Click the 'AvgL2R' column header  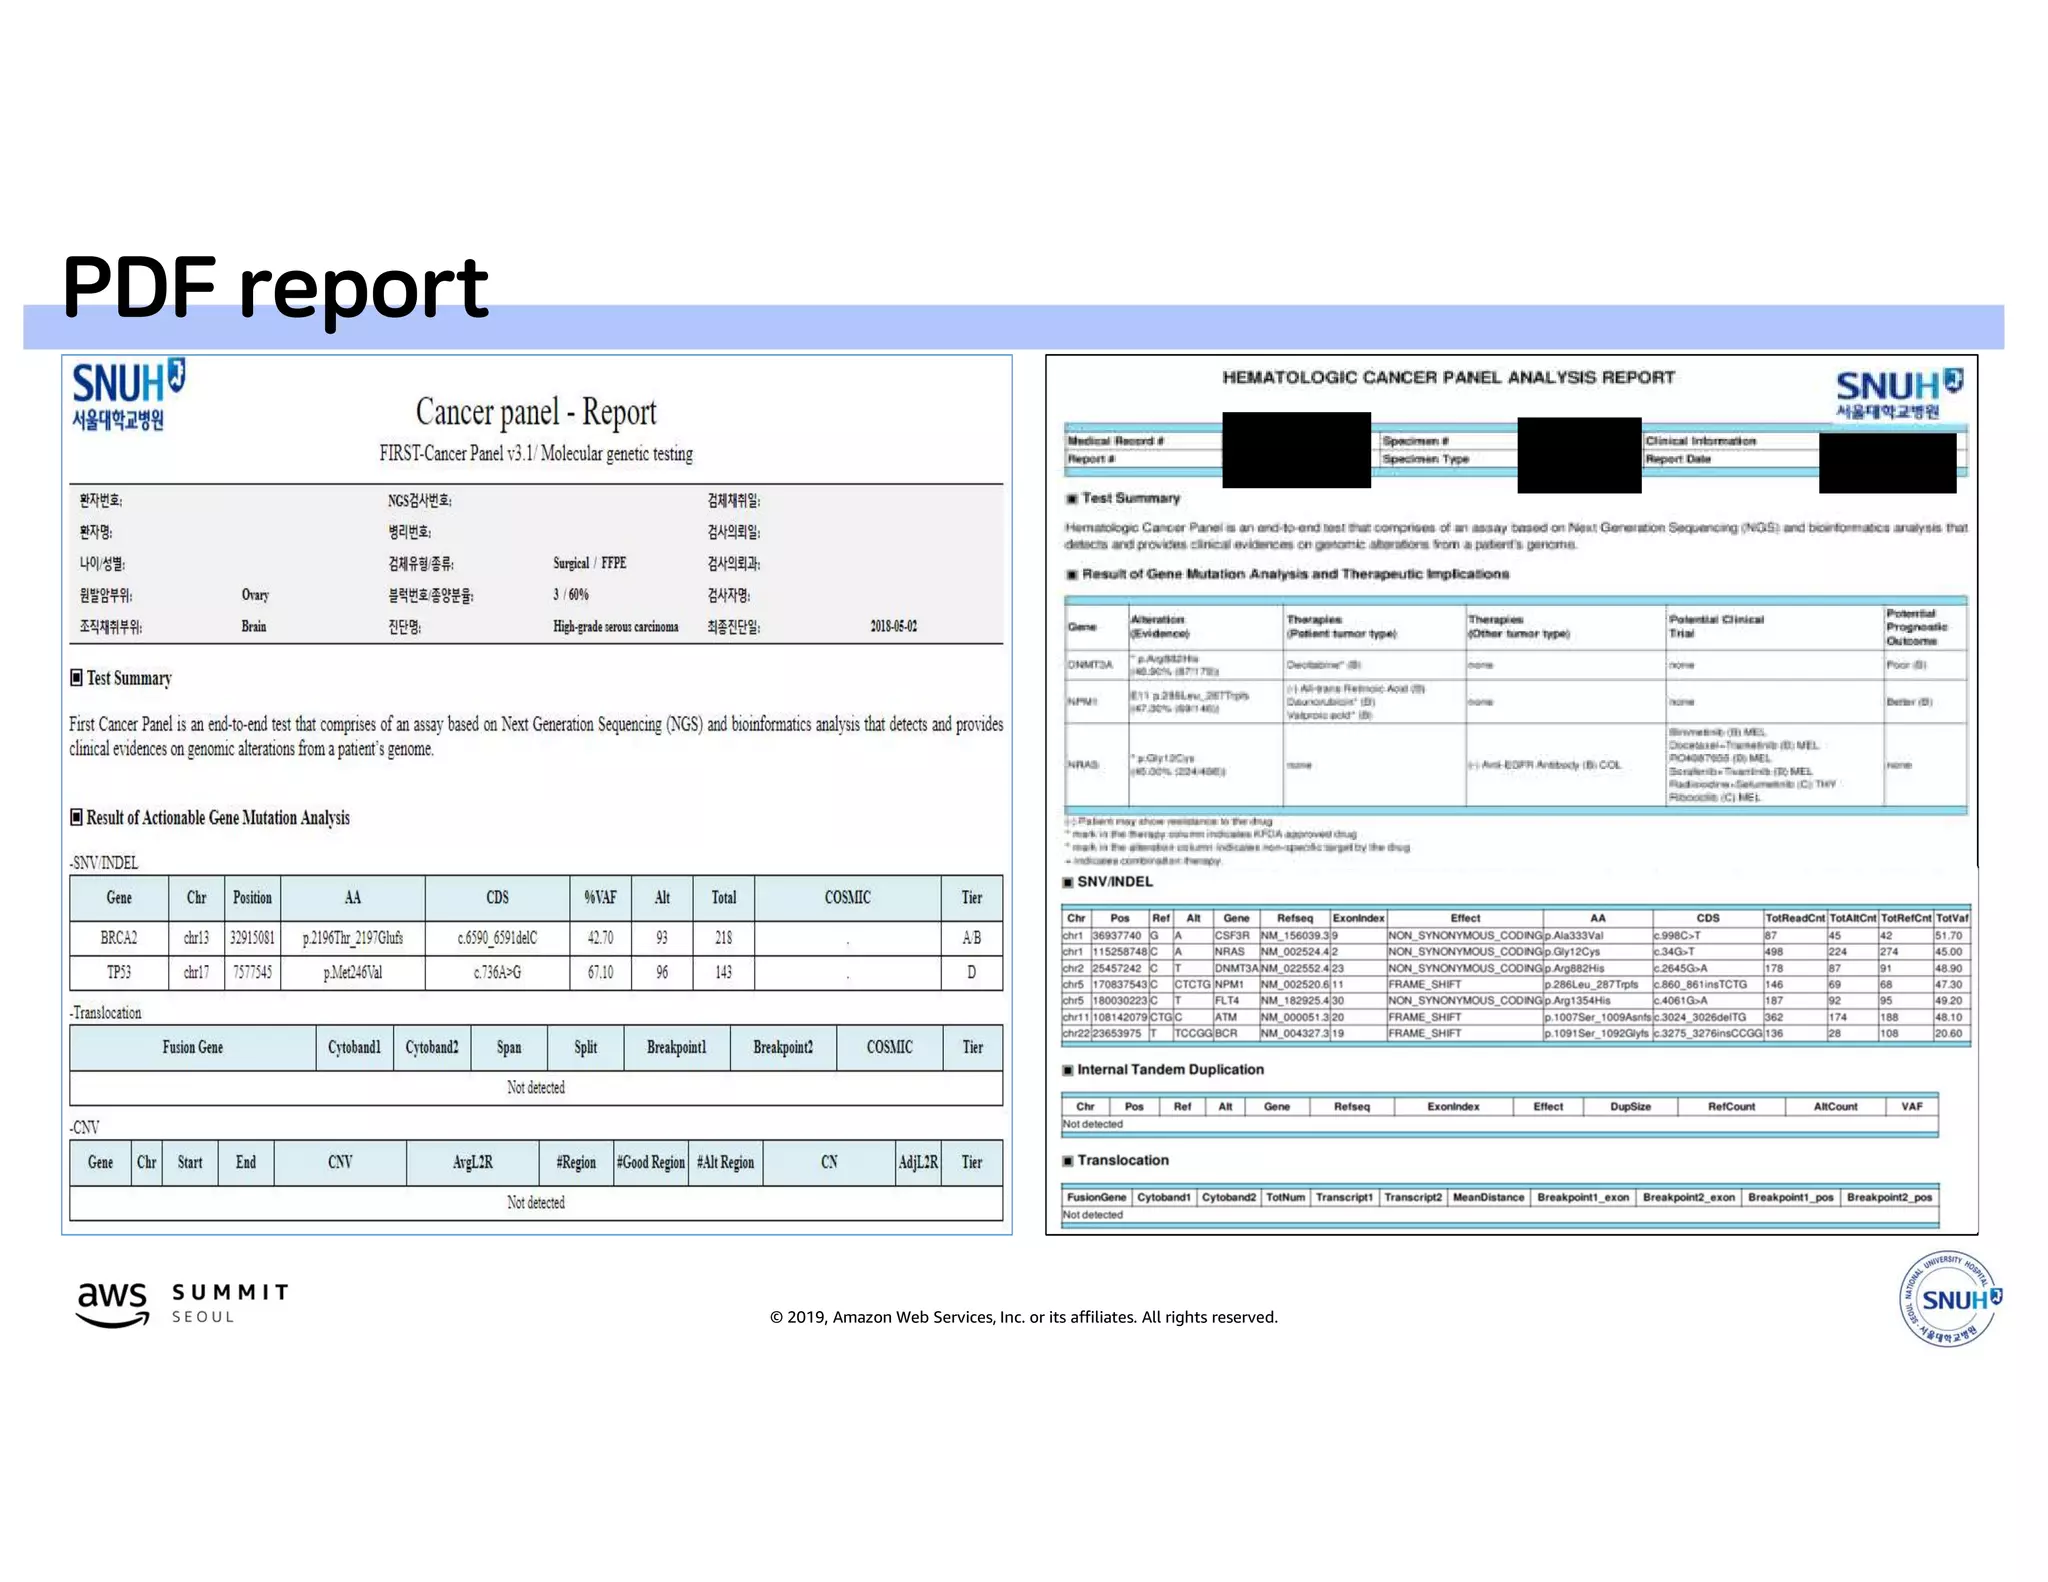click(x=472, y=1162)
